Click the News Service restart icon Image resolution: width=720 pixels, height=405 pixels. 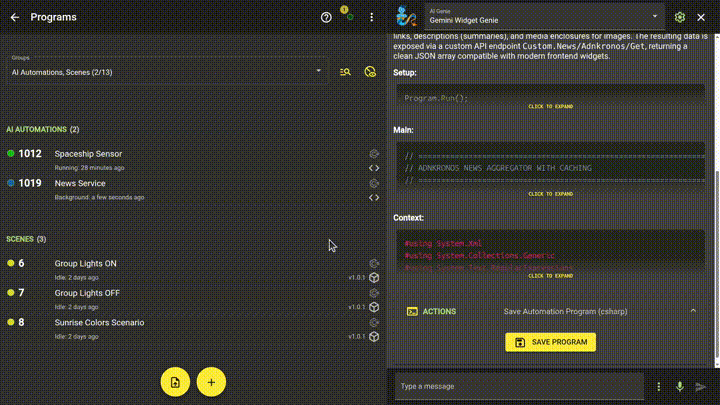coord(374,183)
